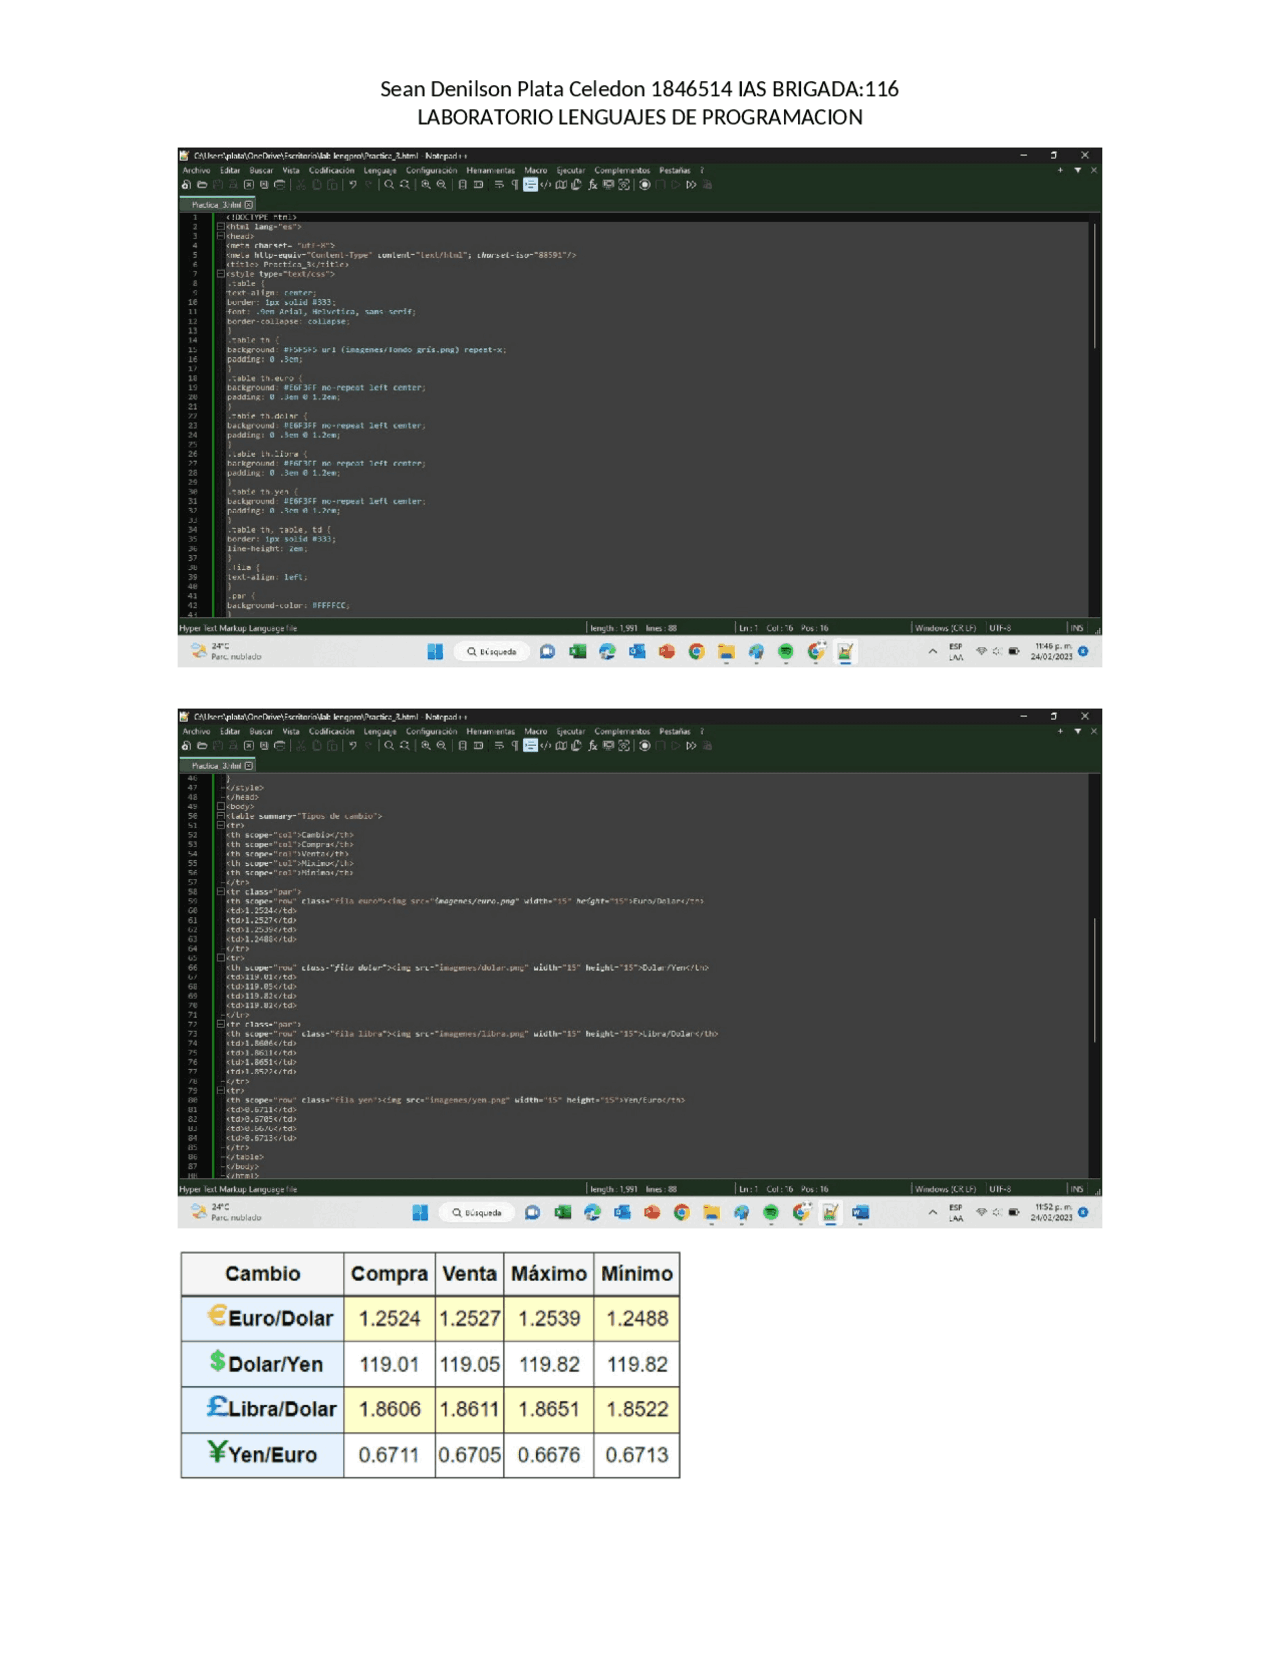Toggle the highlighted indent guide button in upper toolbar
1280x1656 pixels.
(530, 185)
